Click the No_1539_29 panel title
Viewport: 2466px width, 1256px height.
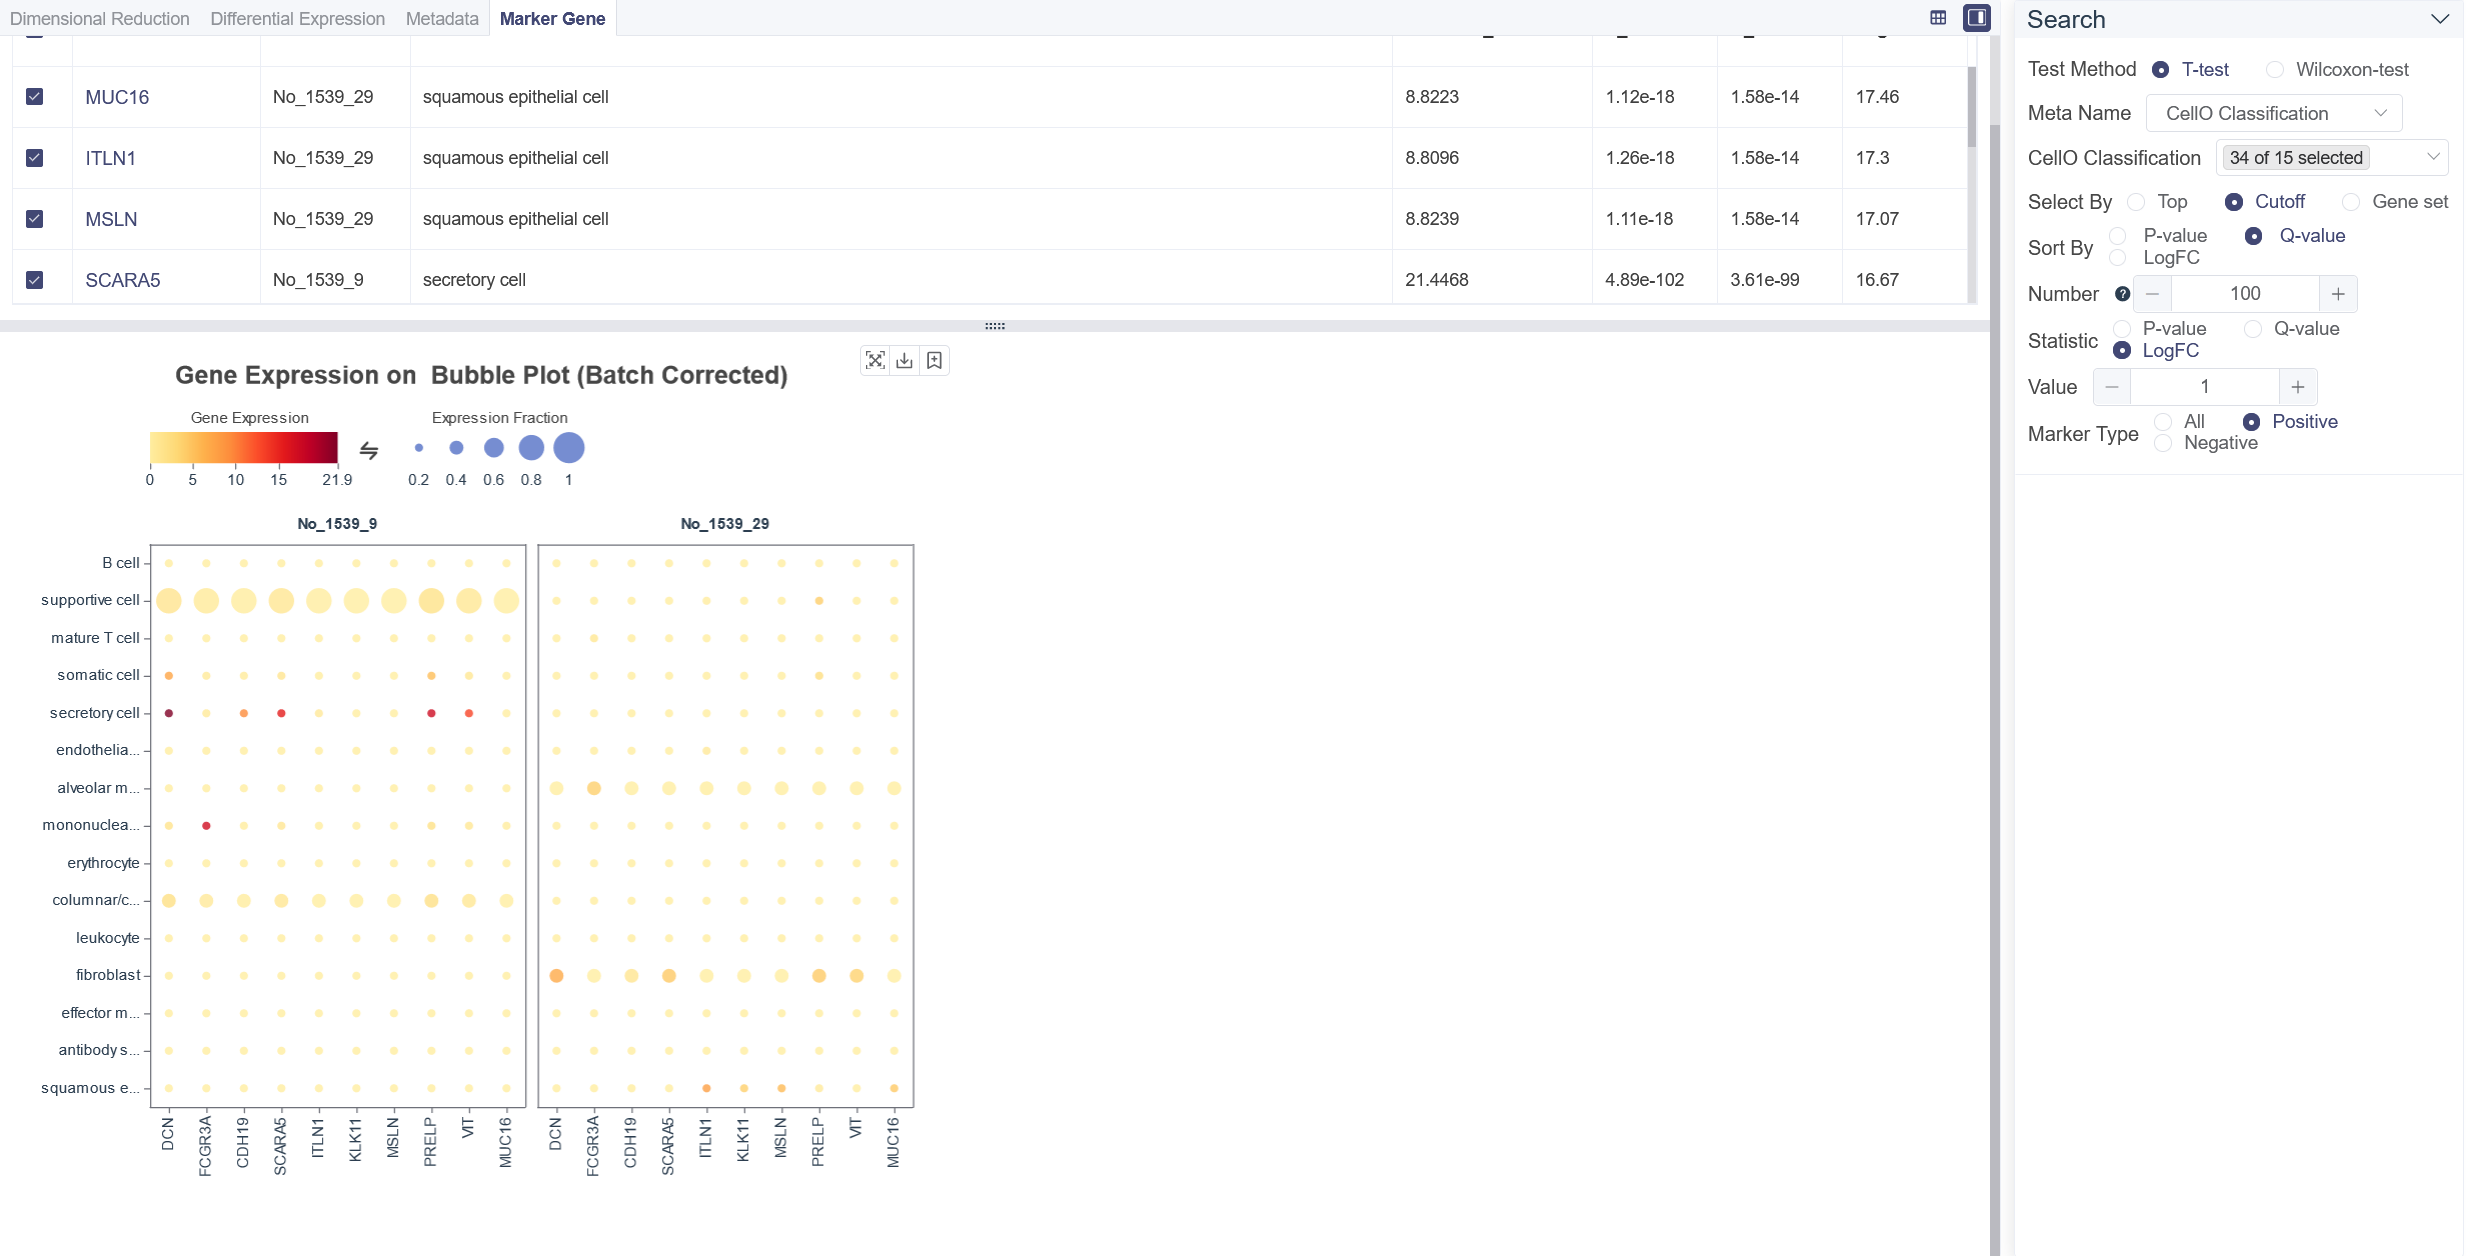[725, 524]
